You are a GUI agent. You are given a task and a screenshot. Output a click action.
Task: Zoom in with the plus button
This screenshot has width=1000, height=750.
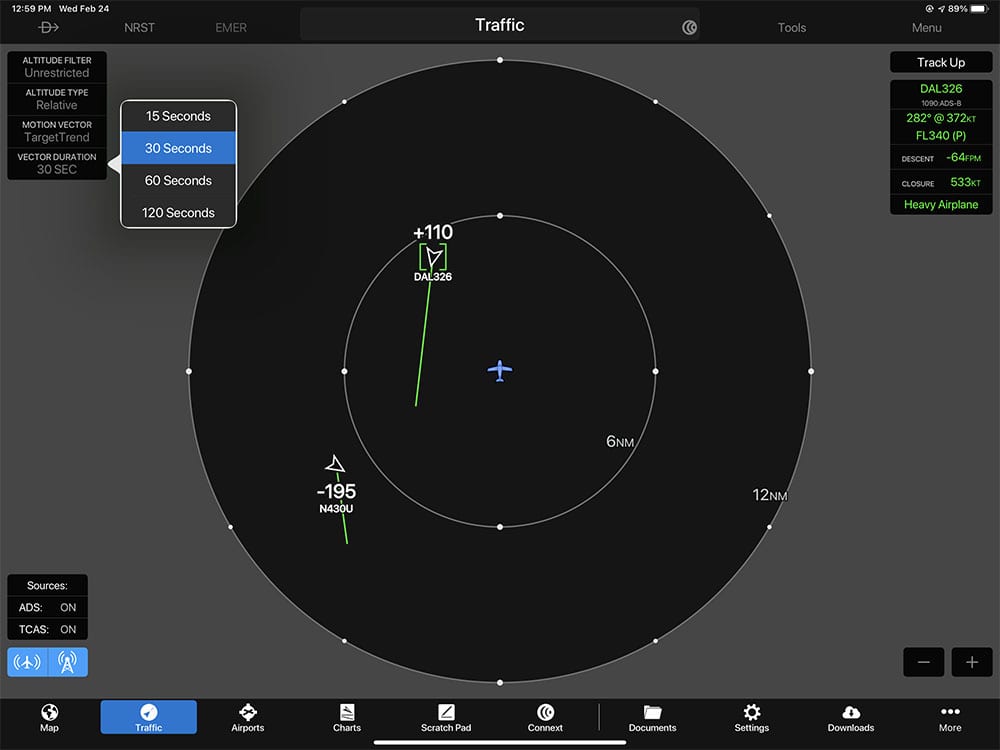coord(971,662)
